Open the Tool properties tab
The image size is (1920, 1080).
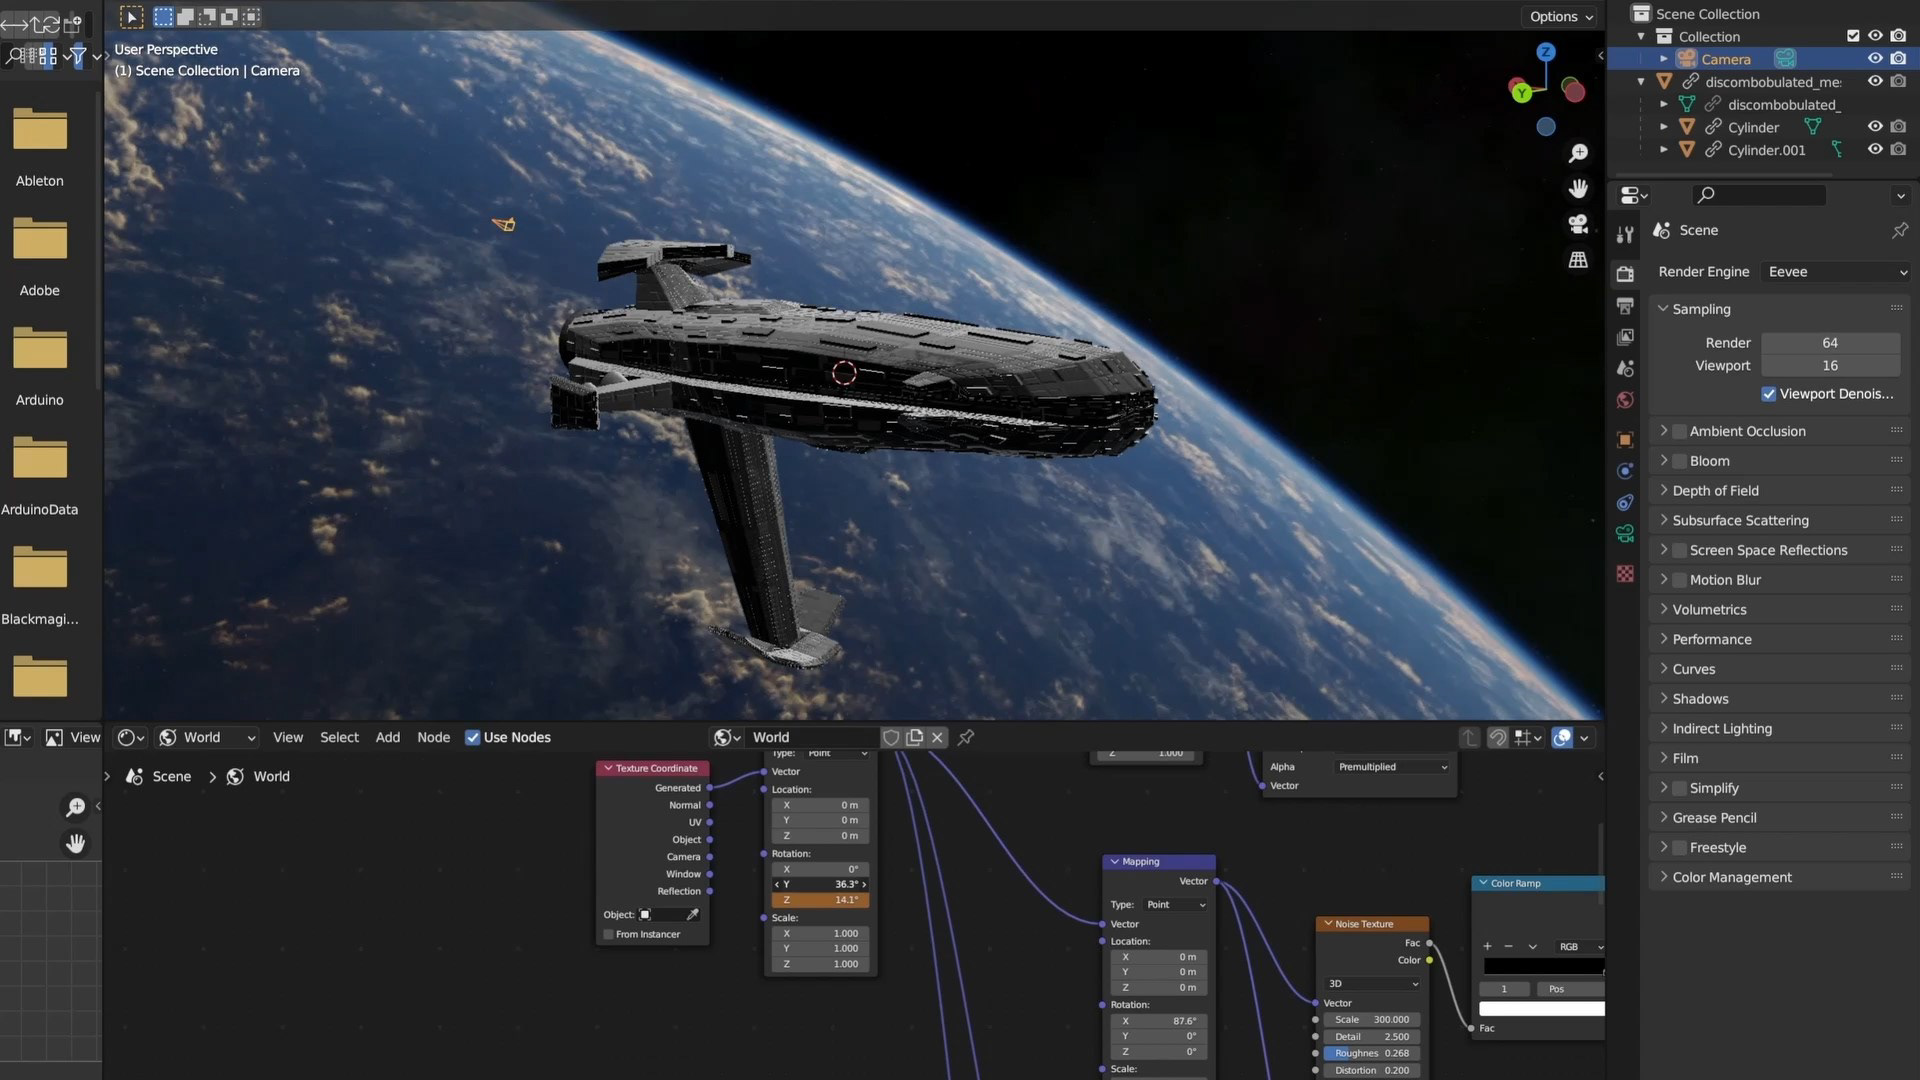[x=1625, y=235]
